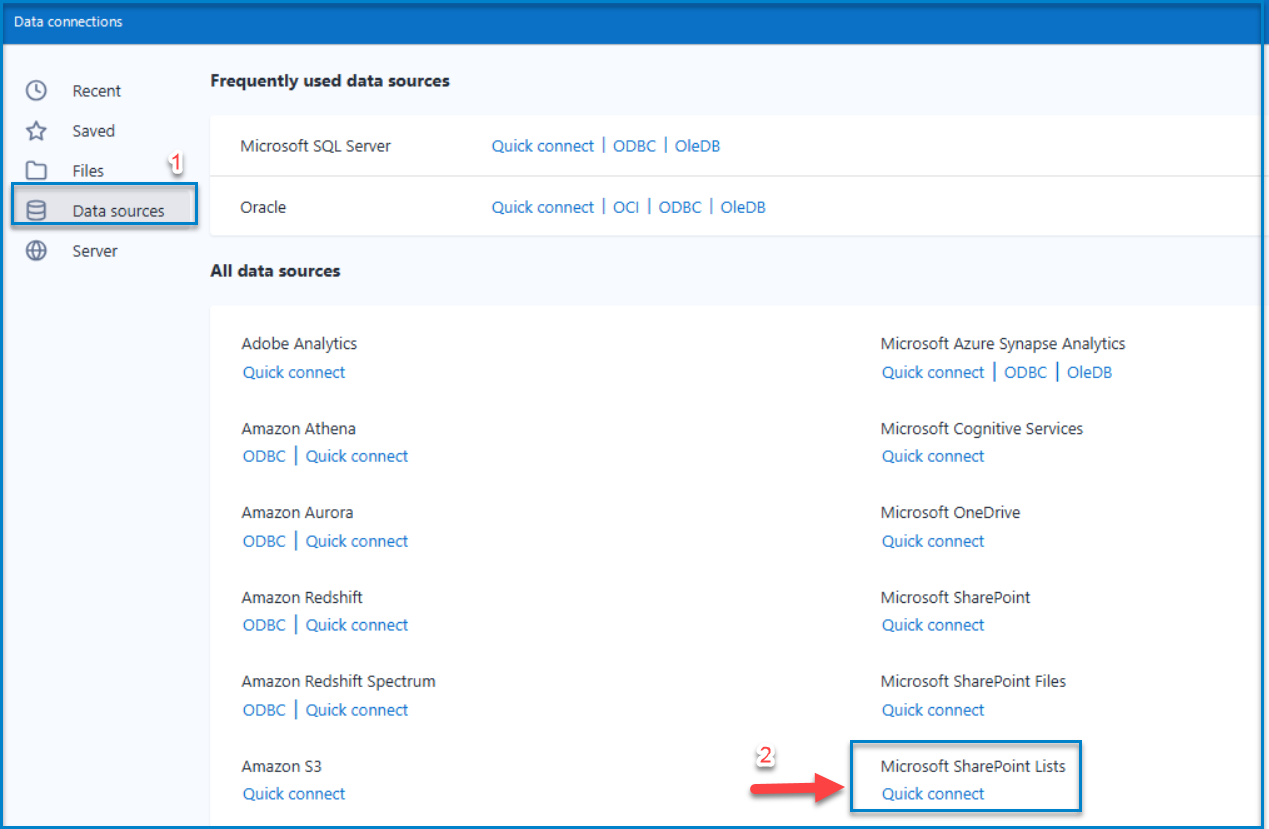Choose ODBC for Amazon Athena
The height and width of the screenshot is (829, 1269).
[264, 456]
